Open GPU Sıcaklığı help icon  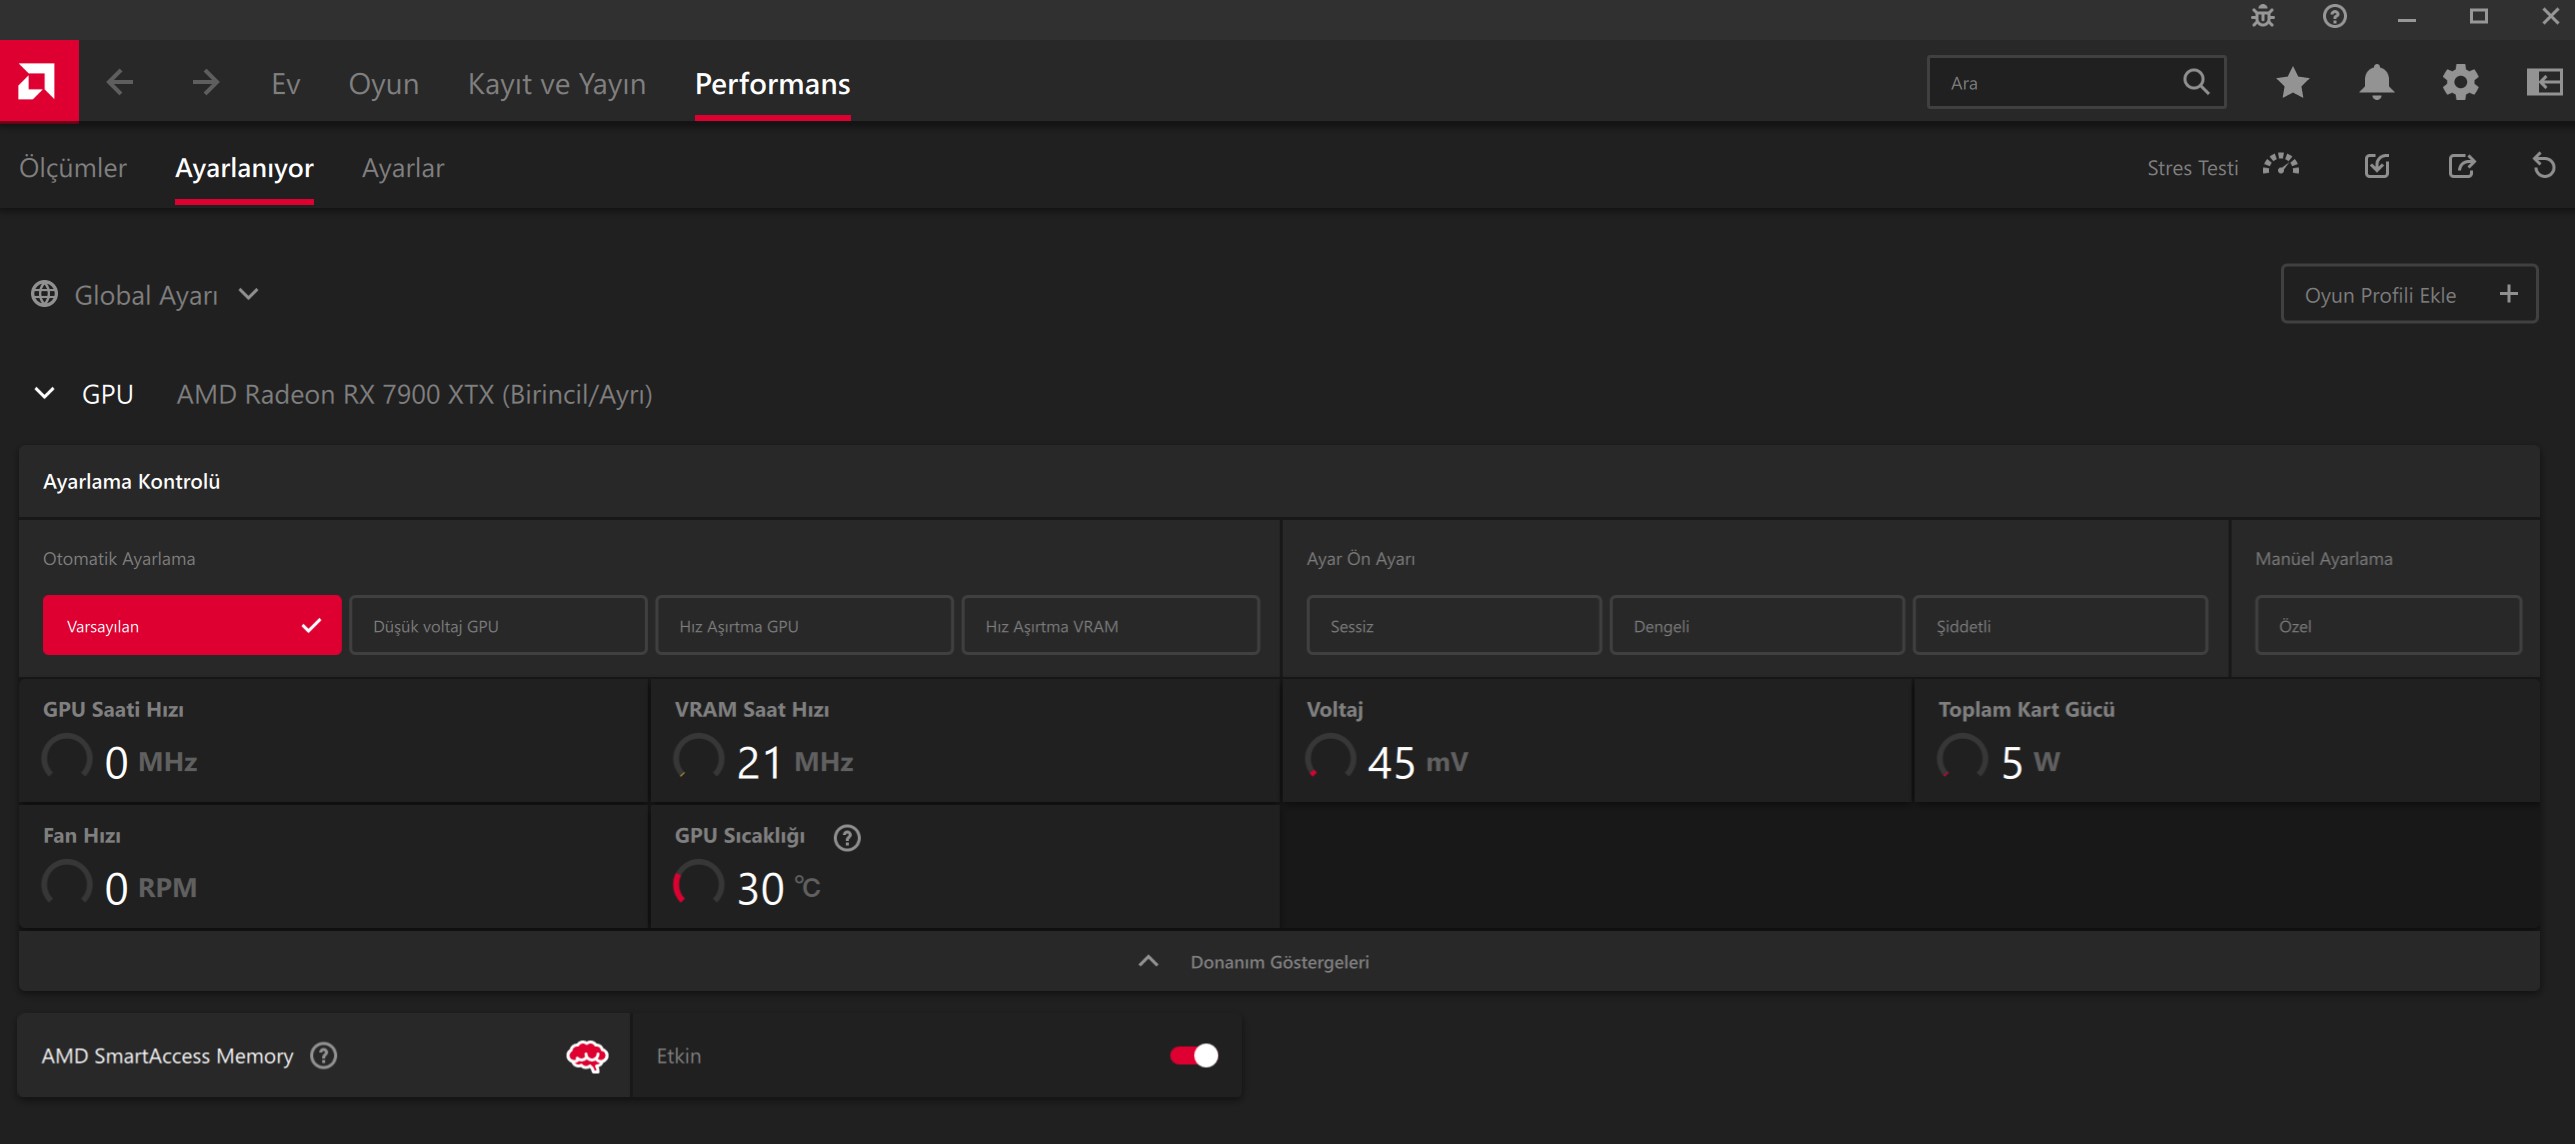pyautogui.click(x=847, y=837)
